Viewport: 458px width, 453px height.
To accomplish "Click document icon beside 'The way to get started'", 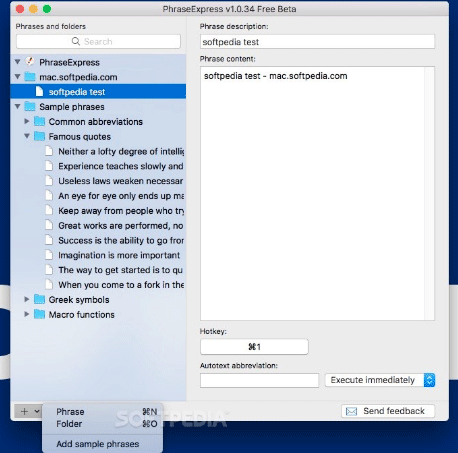I will (x=49, y=270).
